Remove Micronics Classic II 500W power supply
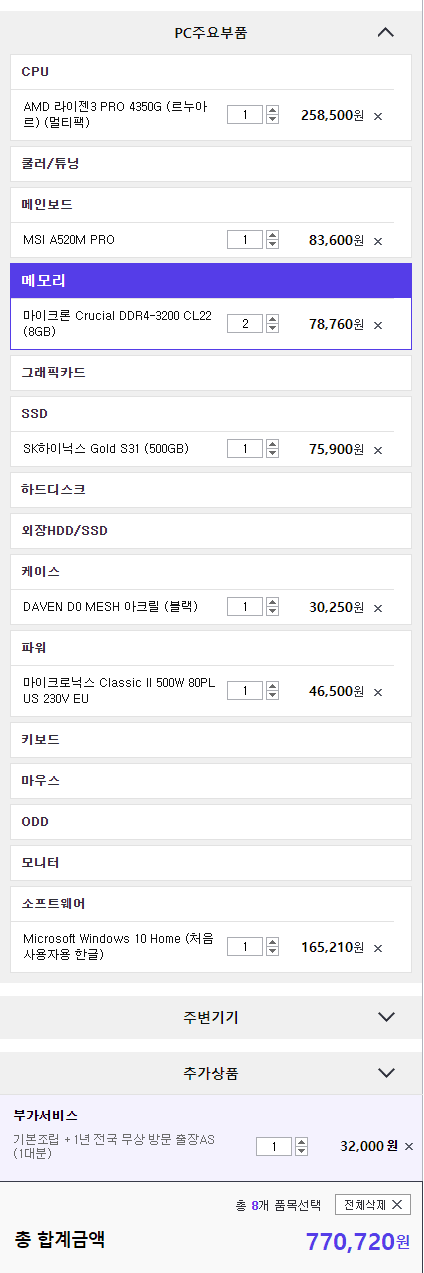The image size is (424, 1273). 378,692
